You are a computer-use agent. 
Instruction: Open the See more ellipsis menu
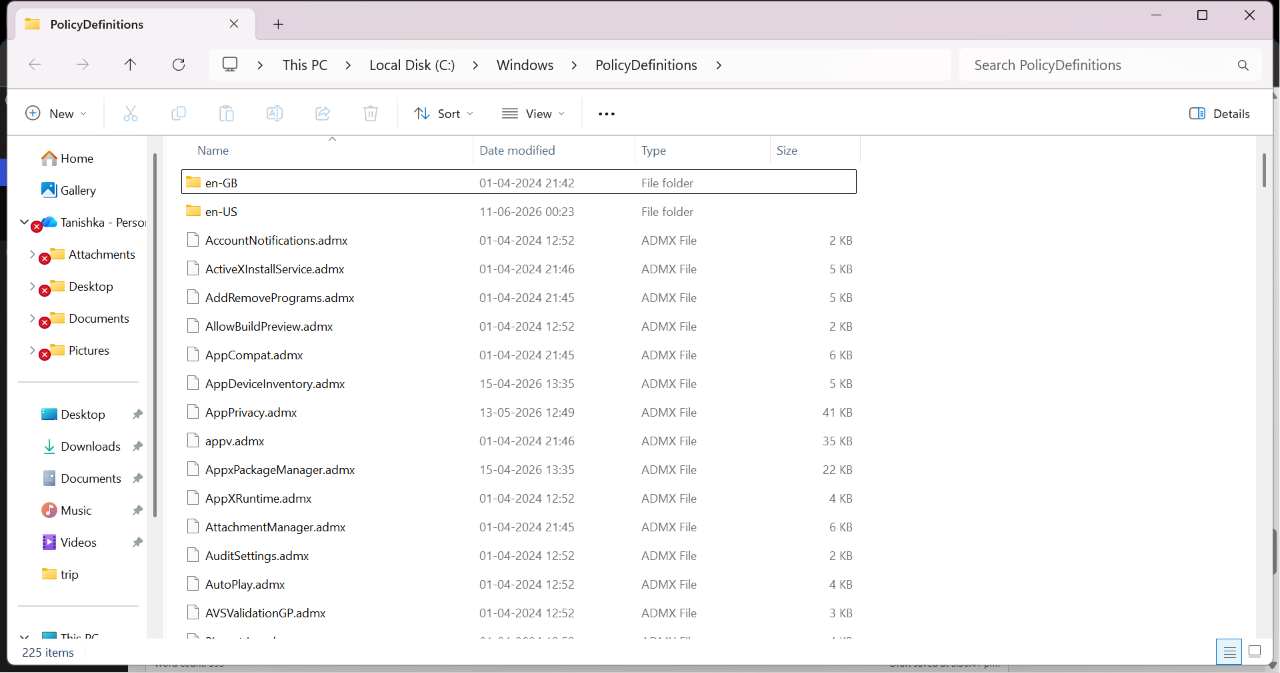[x=606, y=114]
